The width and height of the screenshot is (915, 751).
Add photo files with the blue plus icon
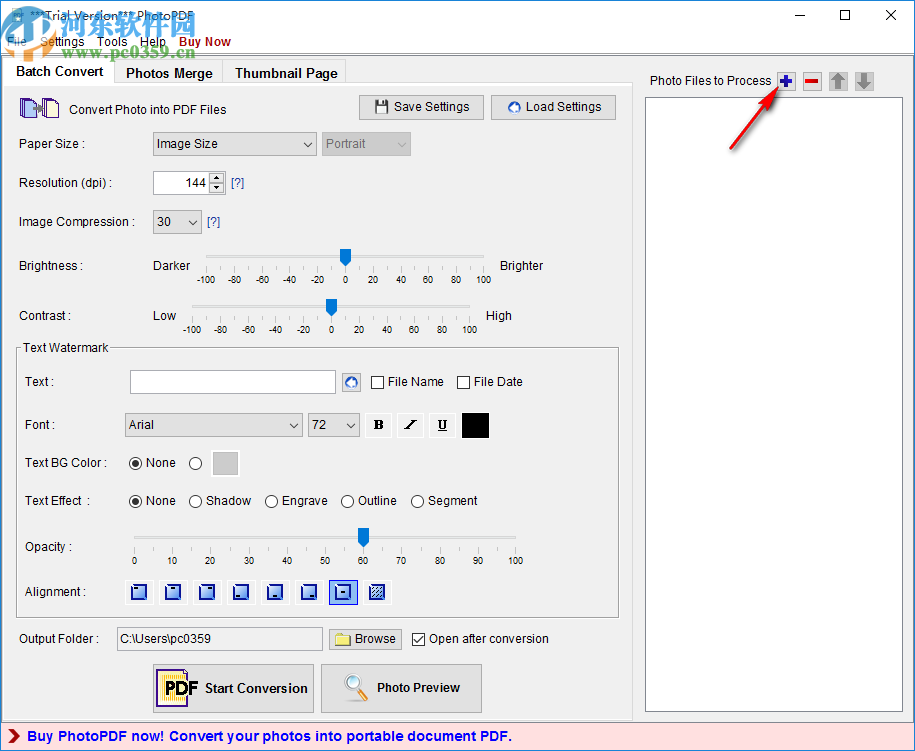[786, 81]
